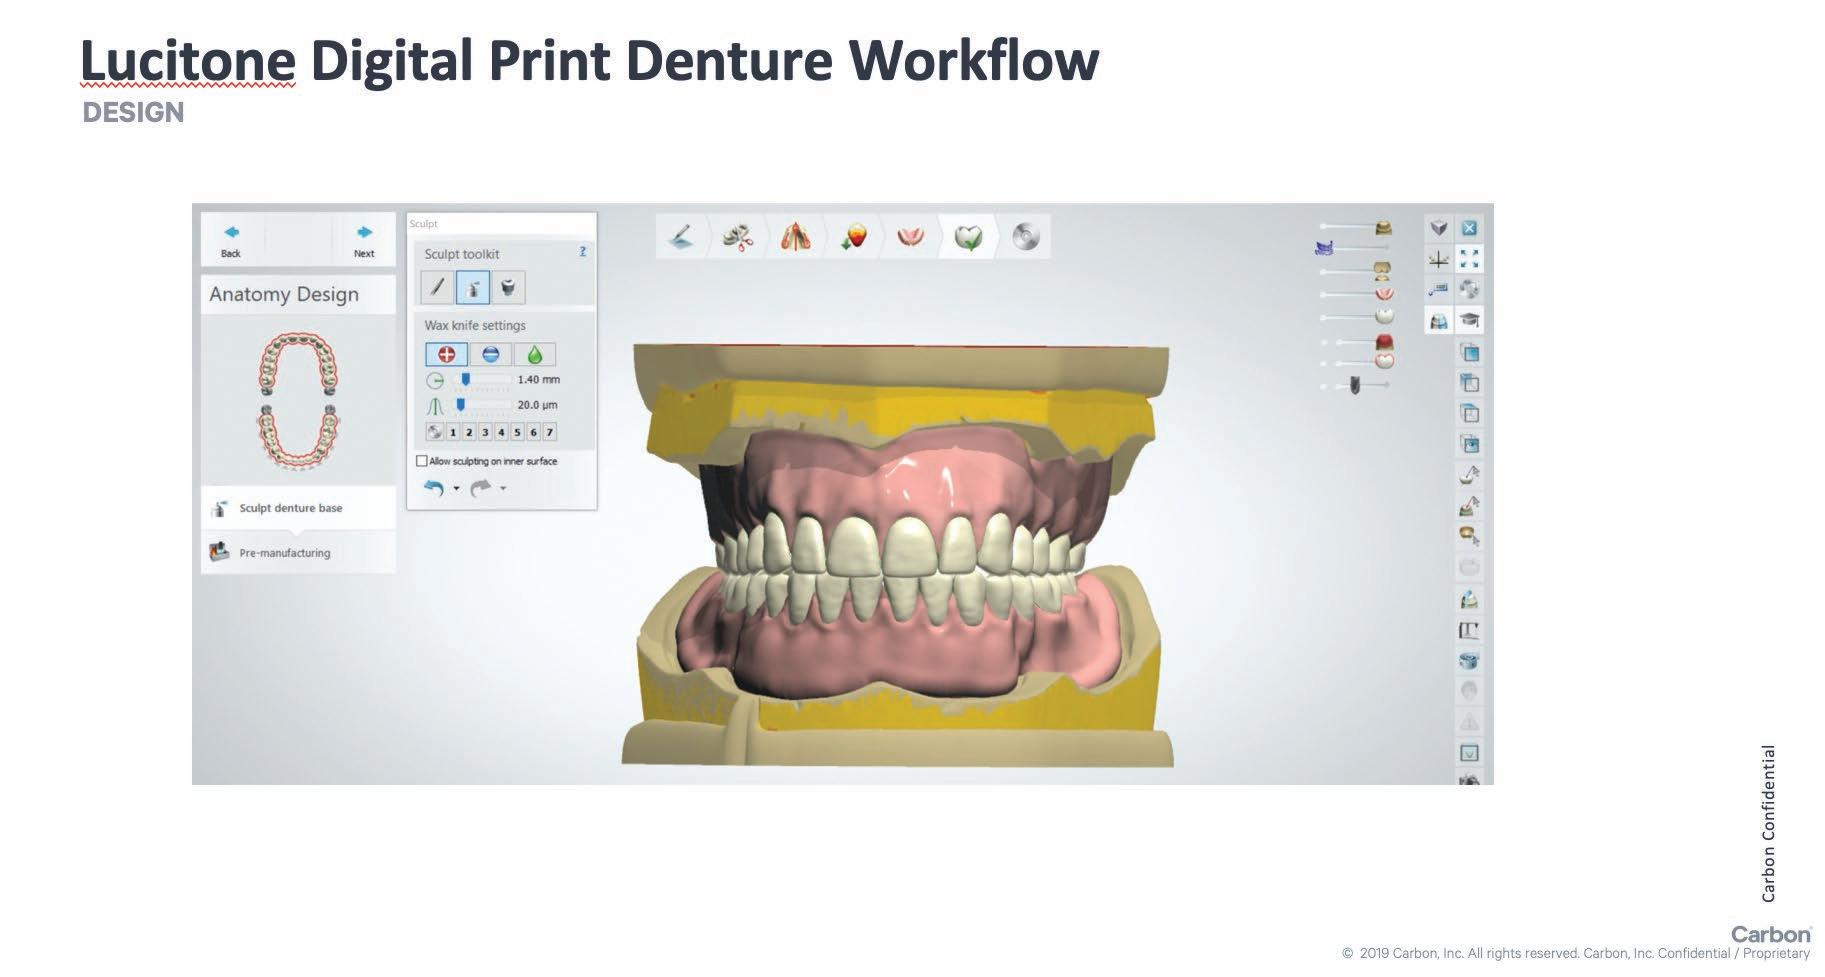Adjust white tooth with red outline slider
Viewport: 1825px width, 977px height.
coord(1356,360)
